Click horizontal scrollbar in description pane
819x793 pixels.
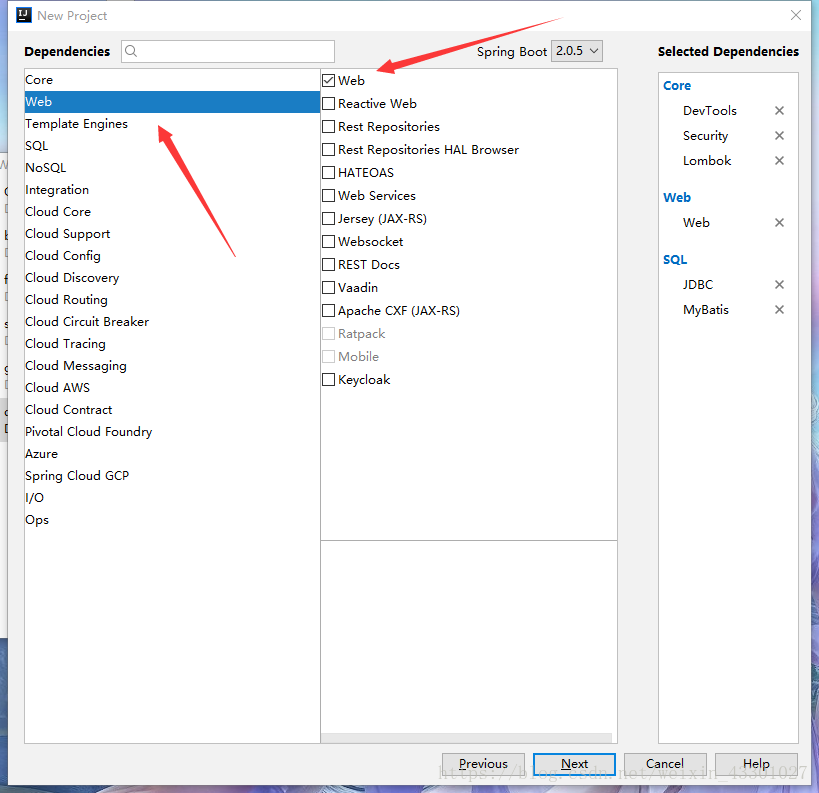pos(466,738)
